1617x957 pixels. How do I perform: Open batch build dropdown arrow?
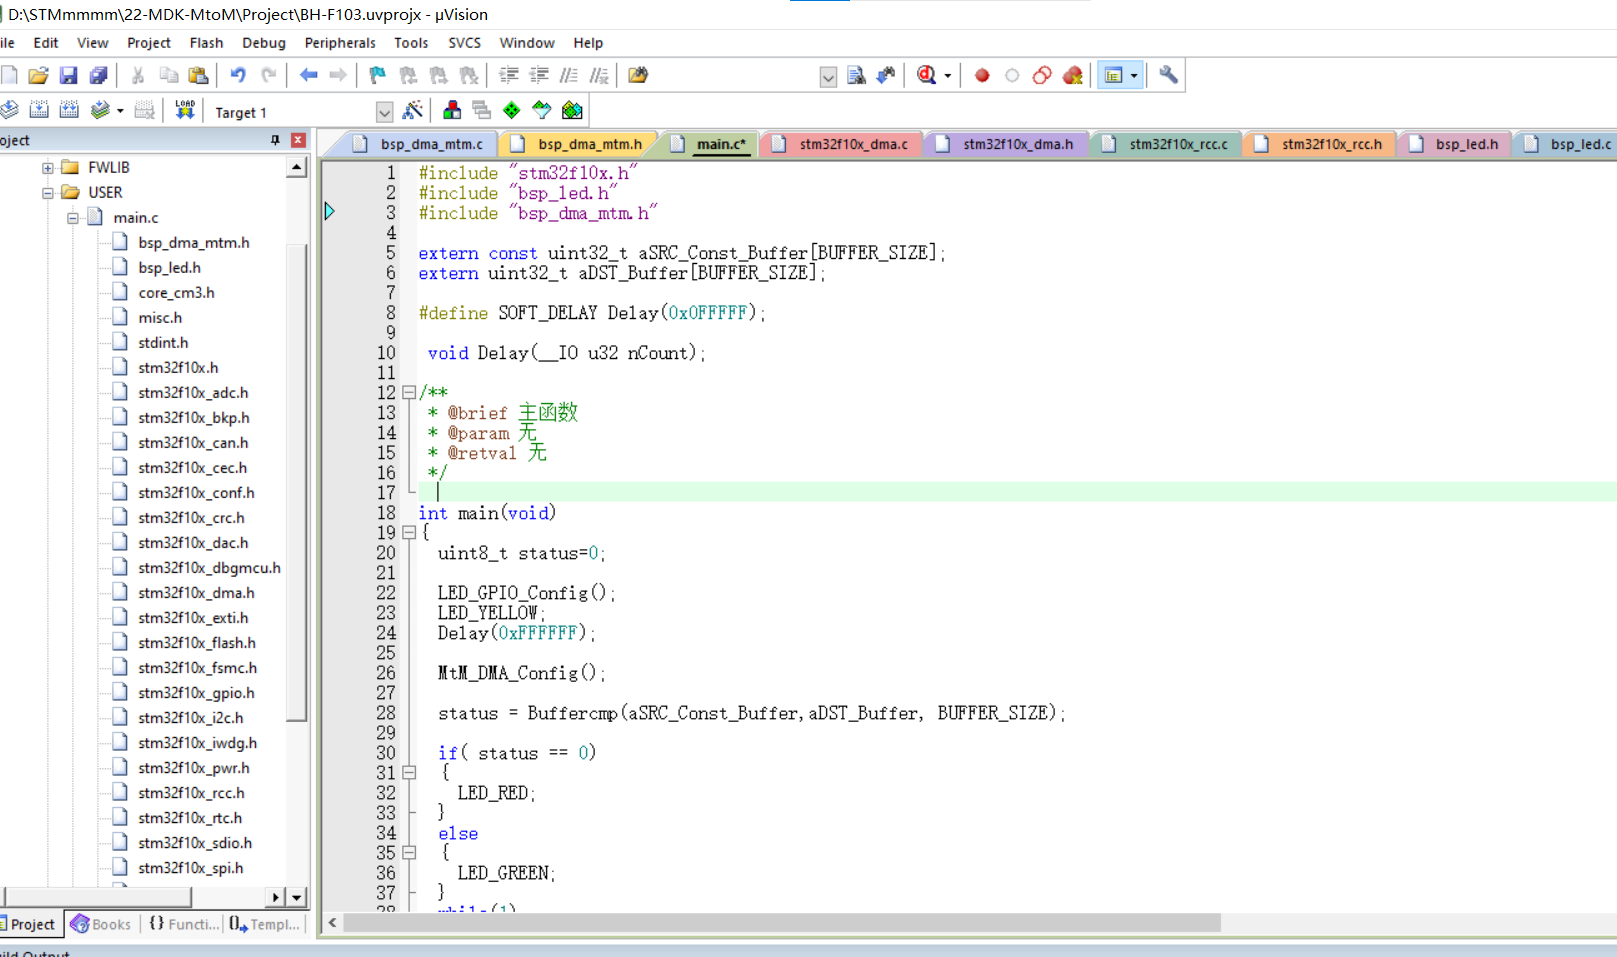click(x=120, y=111)
